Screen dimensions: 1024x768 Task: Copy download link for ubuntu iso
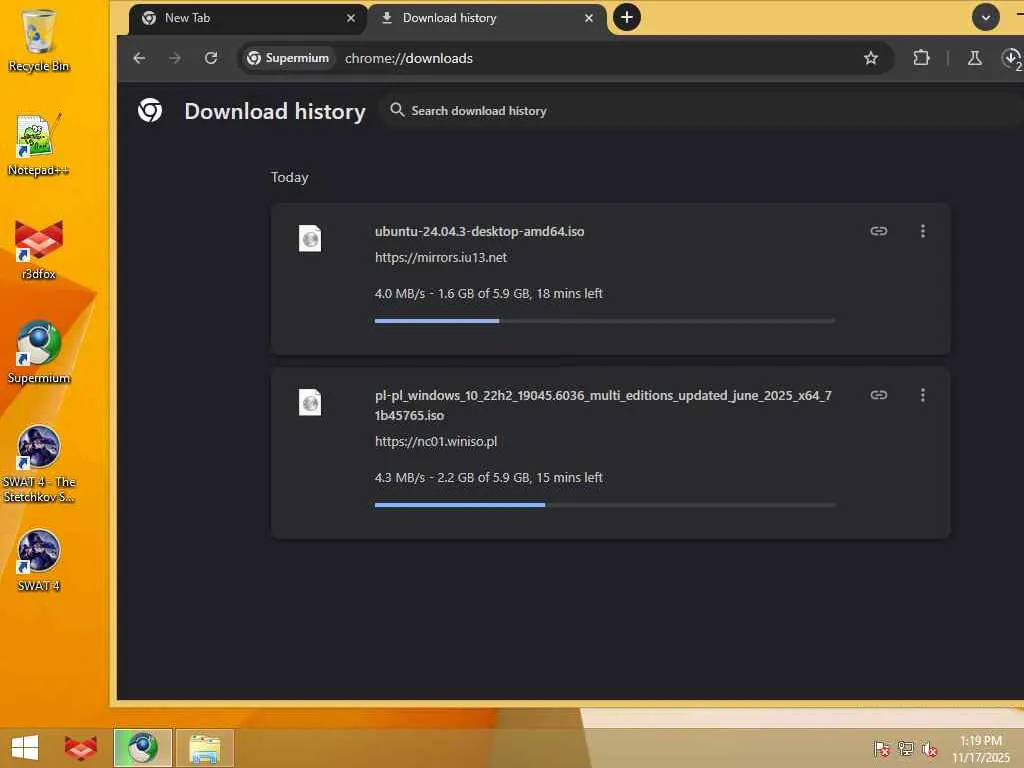point(878,231)
